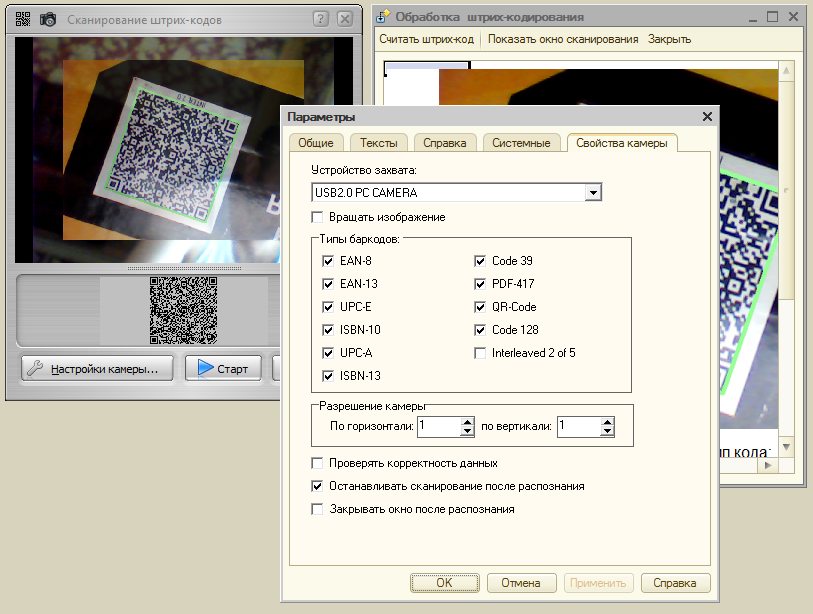Click the Отмена button

click(x=521, y=583)
